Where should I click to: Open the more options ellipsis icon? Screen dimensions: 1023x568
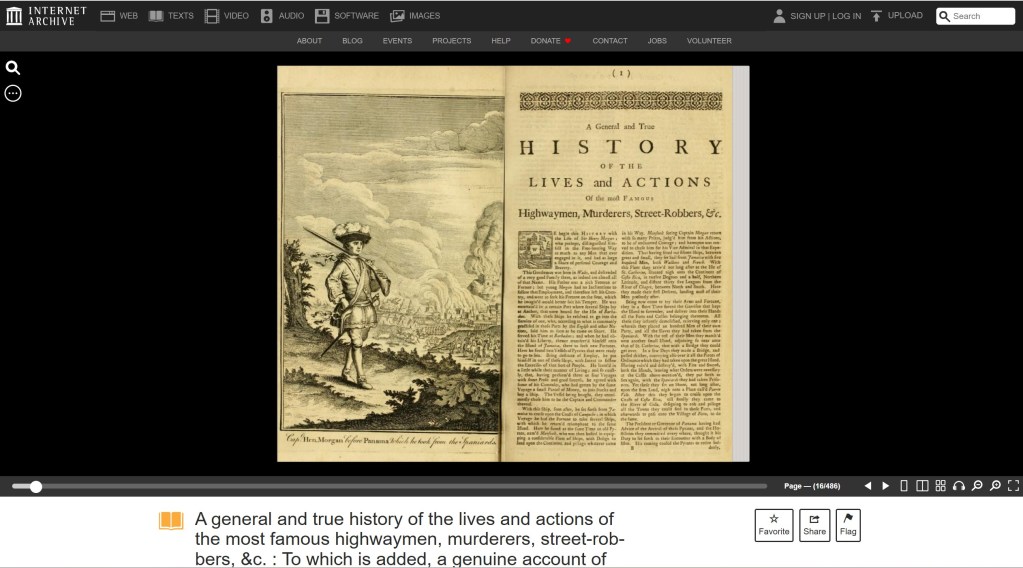coord(13,93)
